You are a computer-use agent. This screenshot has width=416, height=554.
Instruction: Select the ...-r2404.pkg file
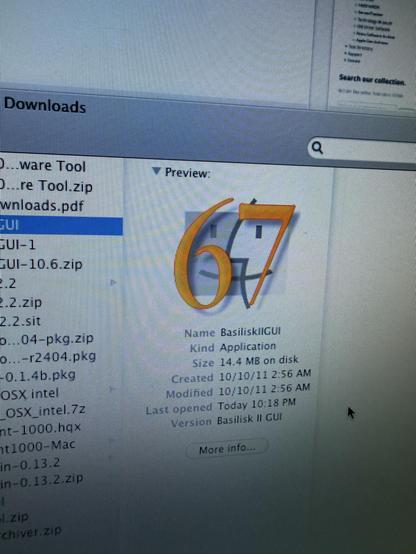coord(48,356)
